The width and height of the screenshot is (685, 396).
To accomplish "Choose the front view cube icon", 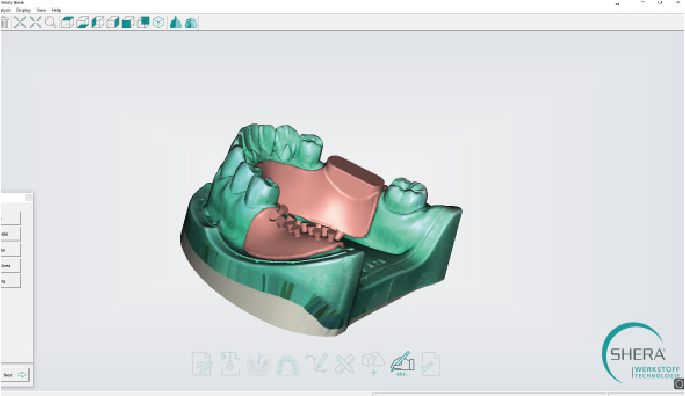I will click(x=128, y=22).
